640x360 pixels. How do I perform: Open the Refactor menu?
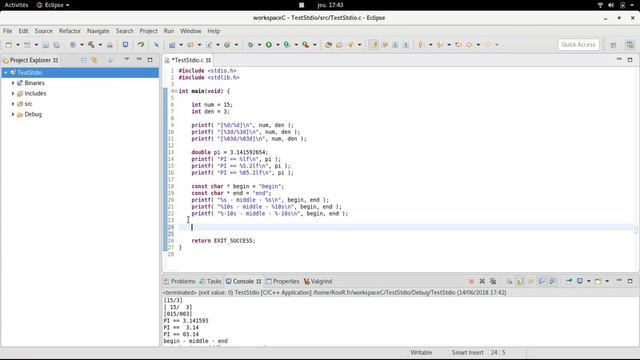pyautogui.click(x=70, y=31)
